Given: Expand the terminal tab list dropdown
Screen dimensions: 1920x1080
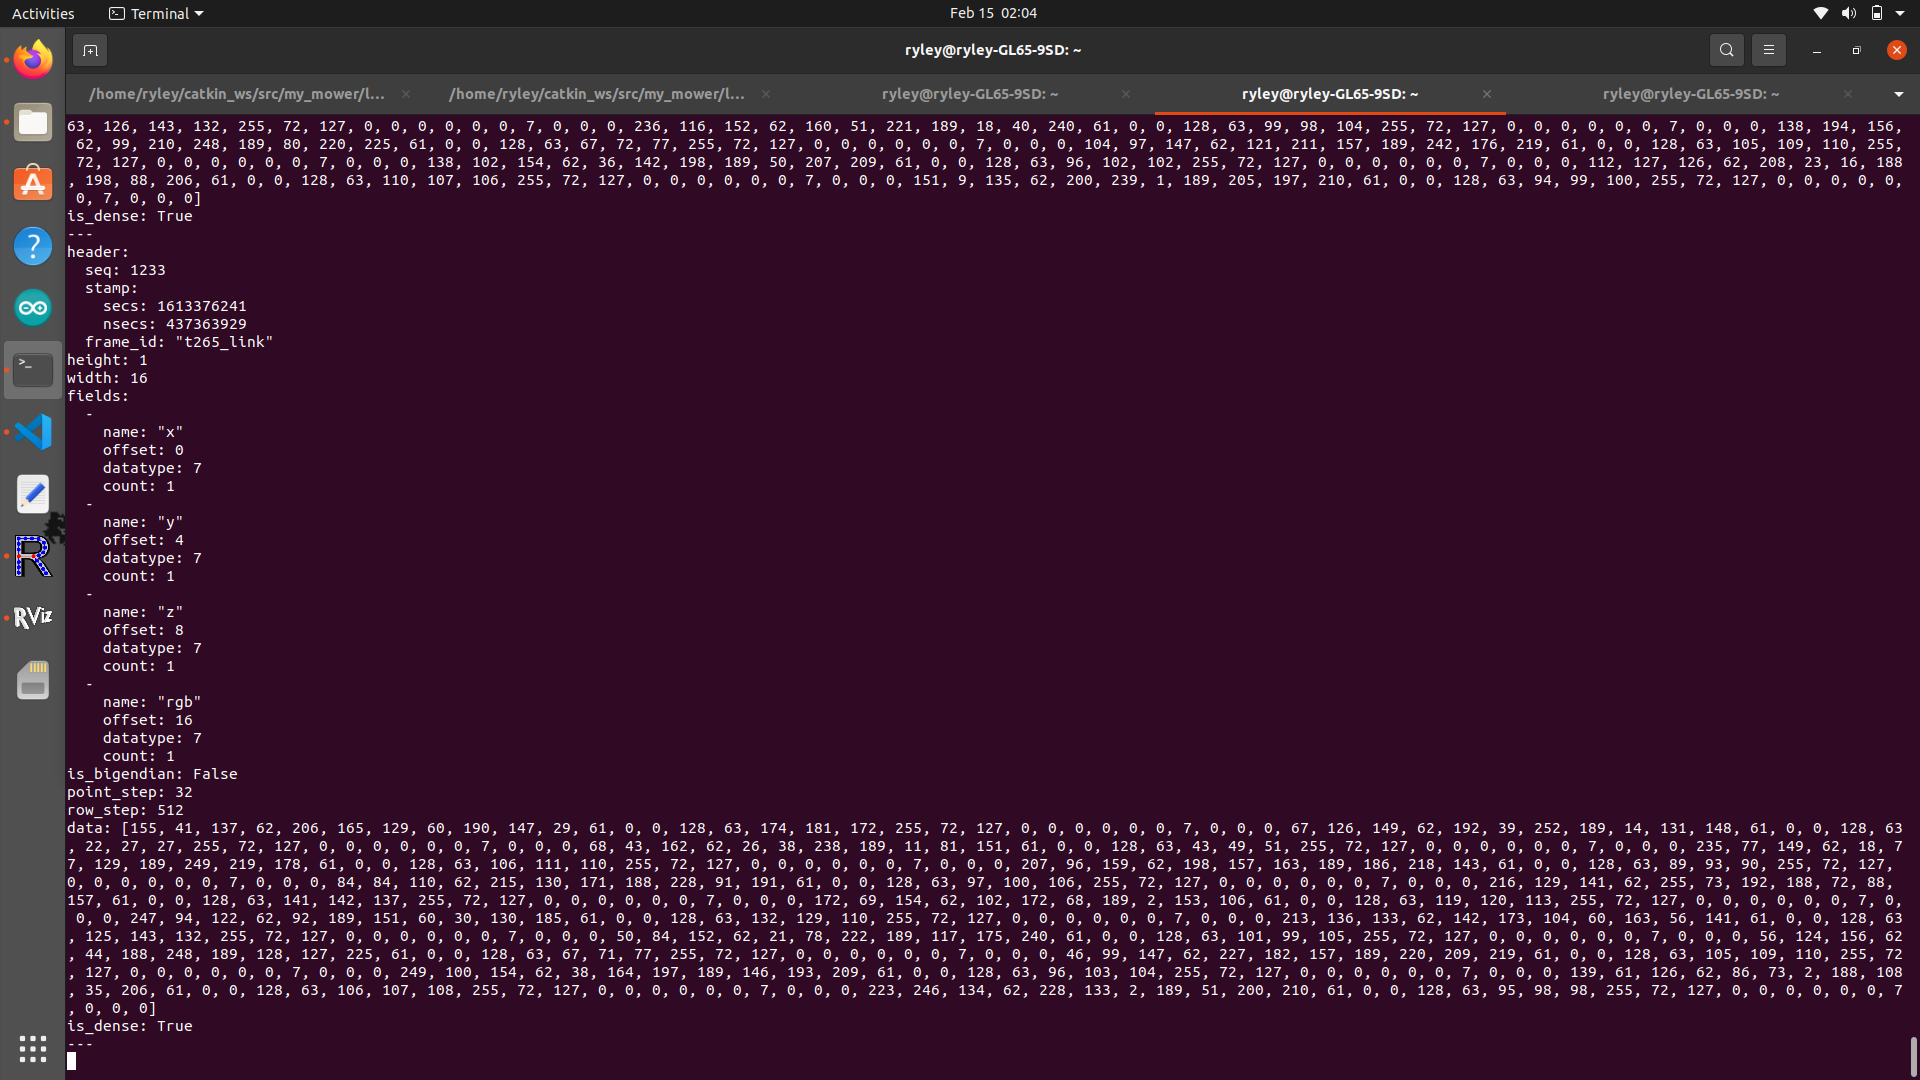Looking at the screenshot, I should (1898, 94).
